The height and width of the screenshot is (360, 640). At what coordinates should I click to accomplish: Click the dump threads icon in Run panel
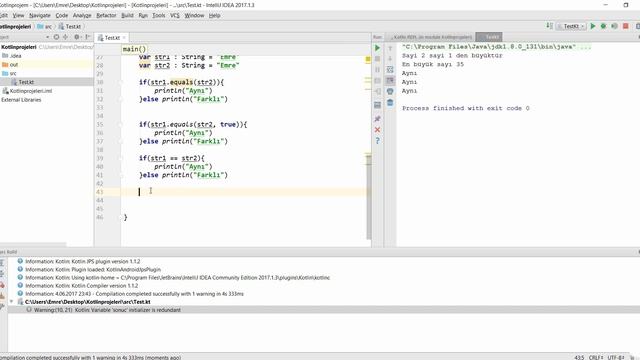(x=377, y=80)
